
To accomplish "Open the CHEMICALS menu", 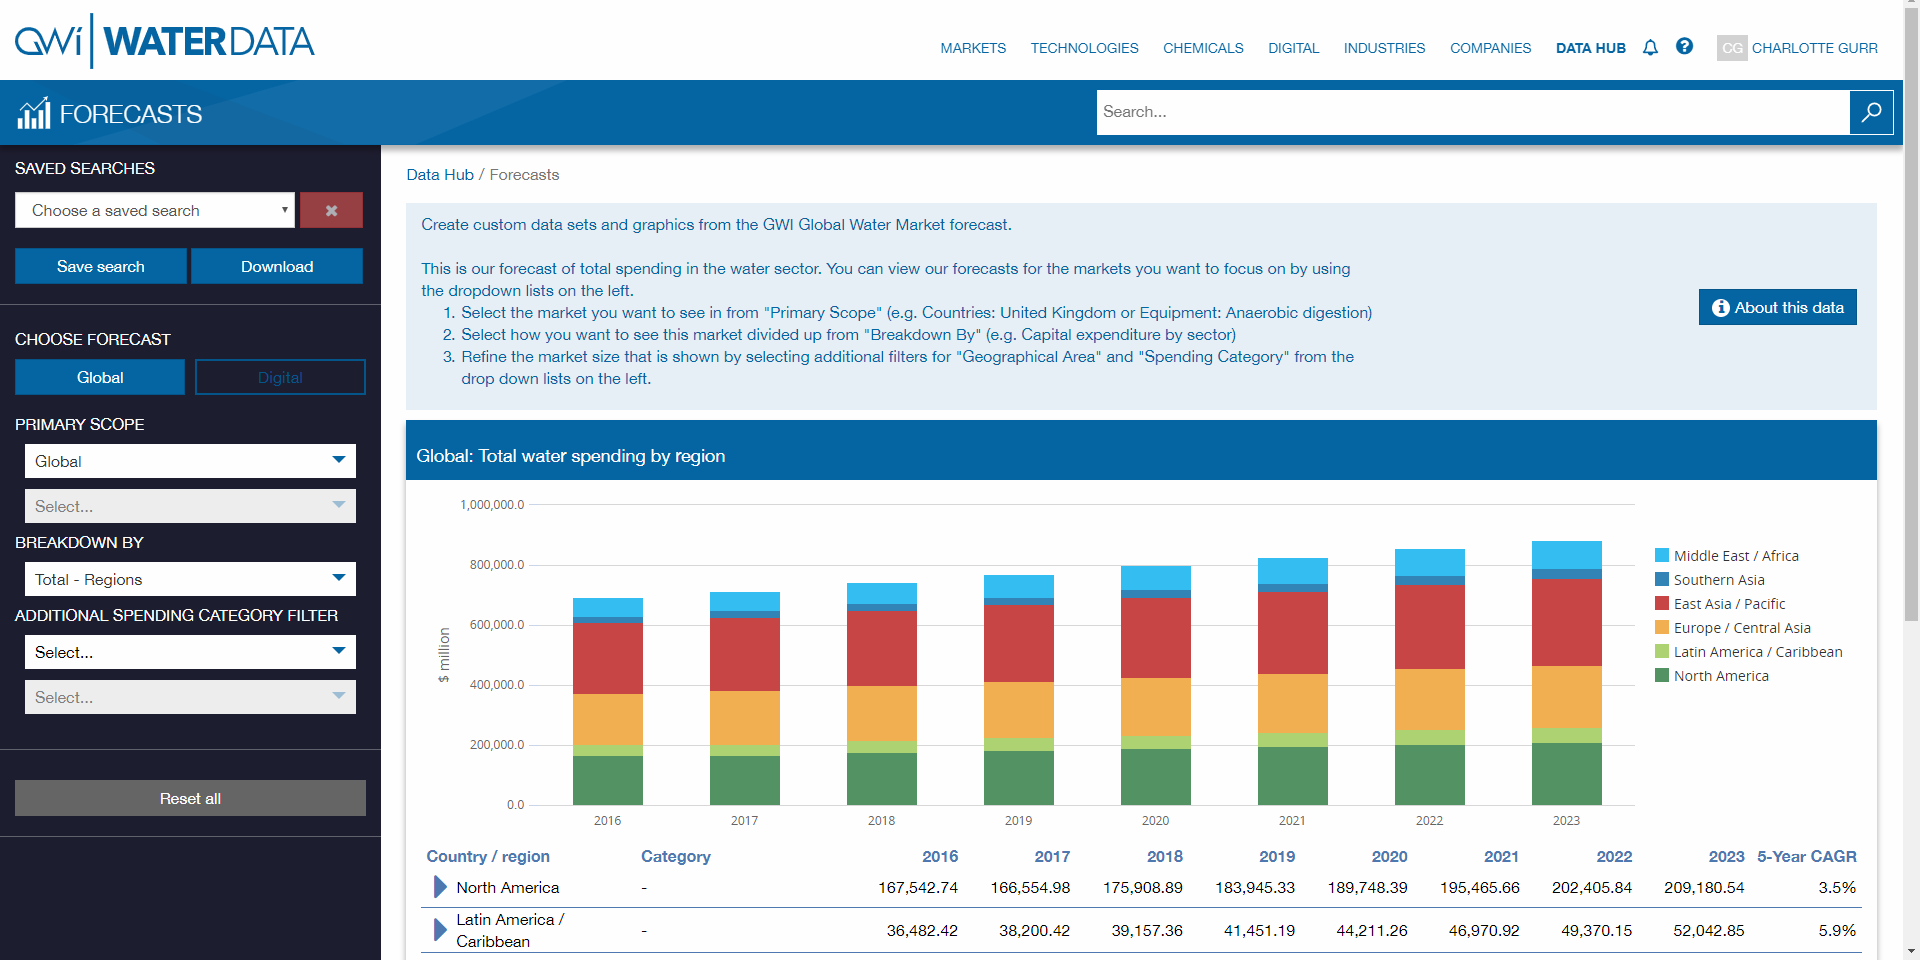I will coord(1202,48).
